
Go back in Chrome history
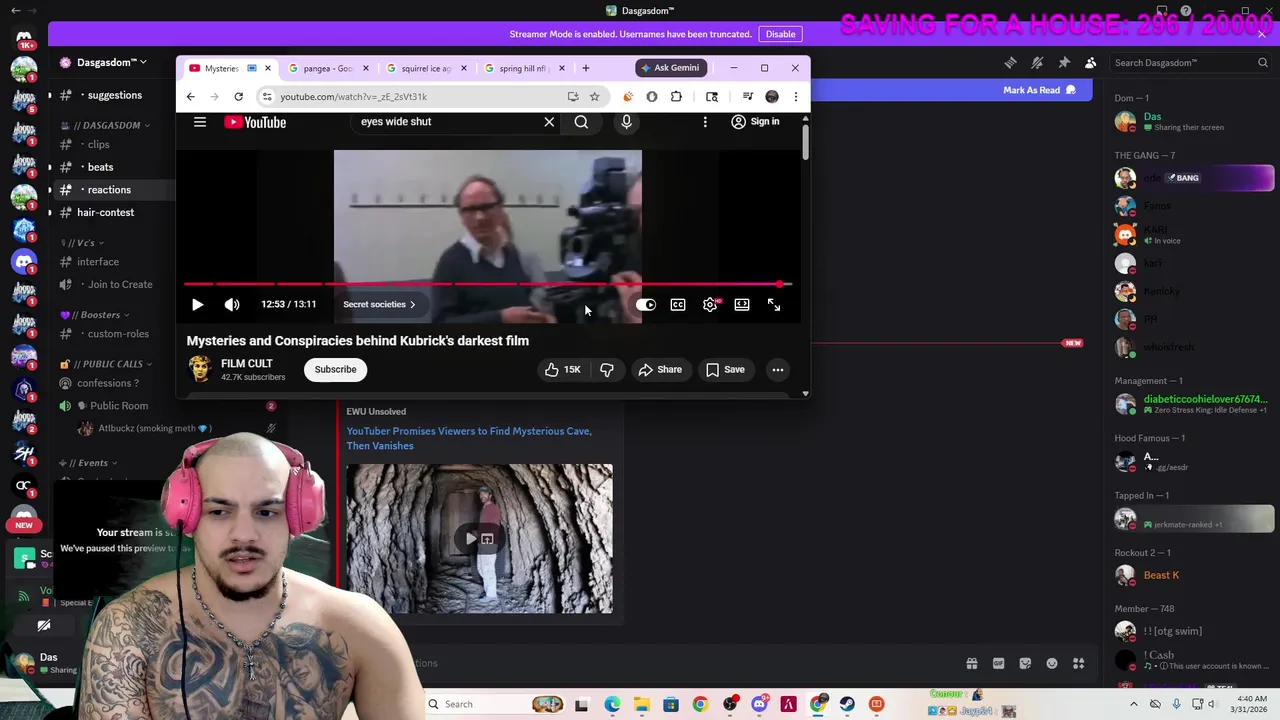click(191, 97)
